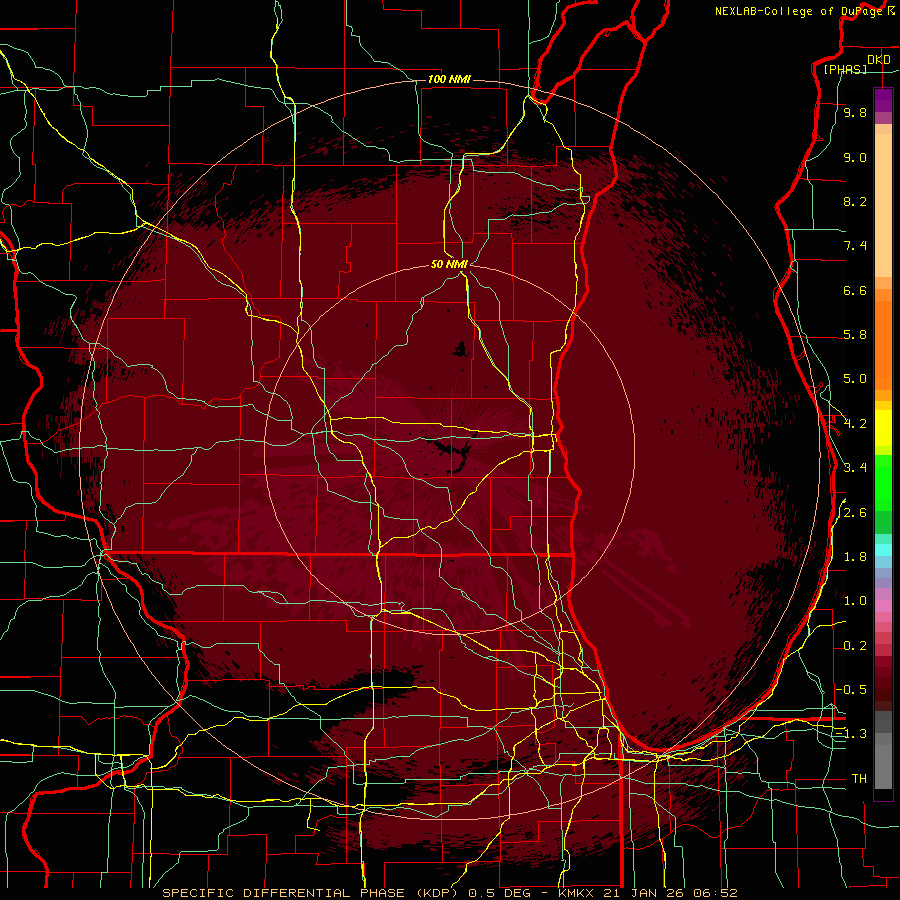This screenshot has width=900, height=900.
Task: Click the 5.8 scale value
Action: pyautogui.click(x=855, y=335)
